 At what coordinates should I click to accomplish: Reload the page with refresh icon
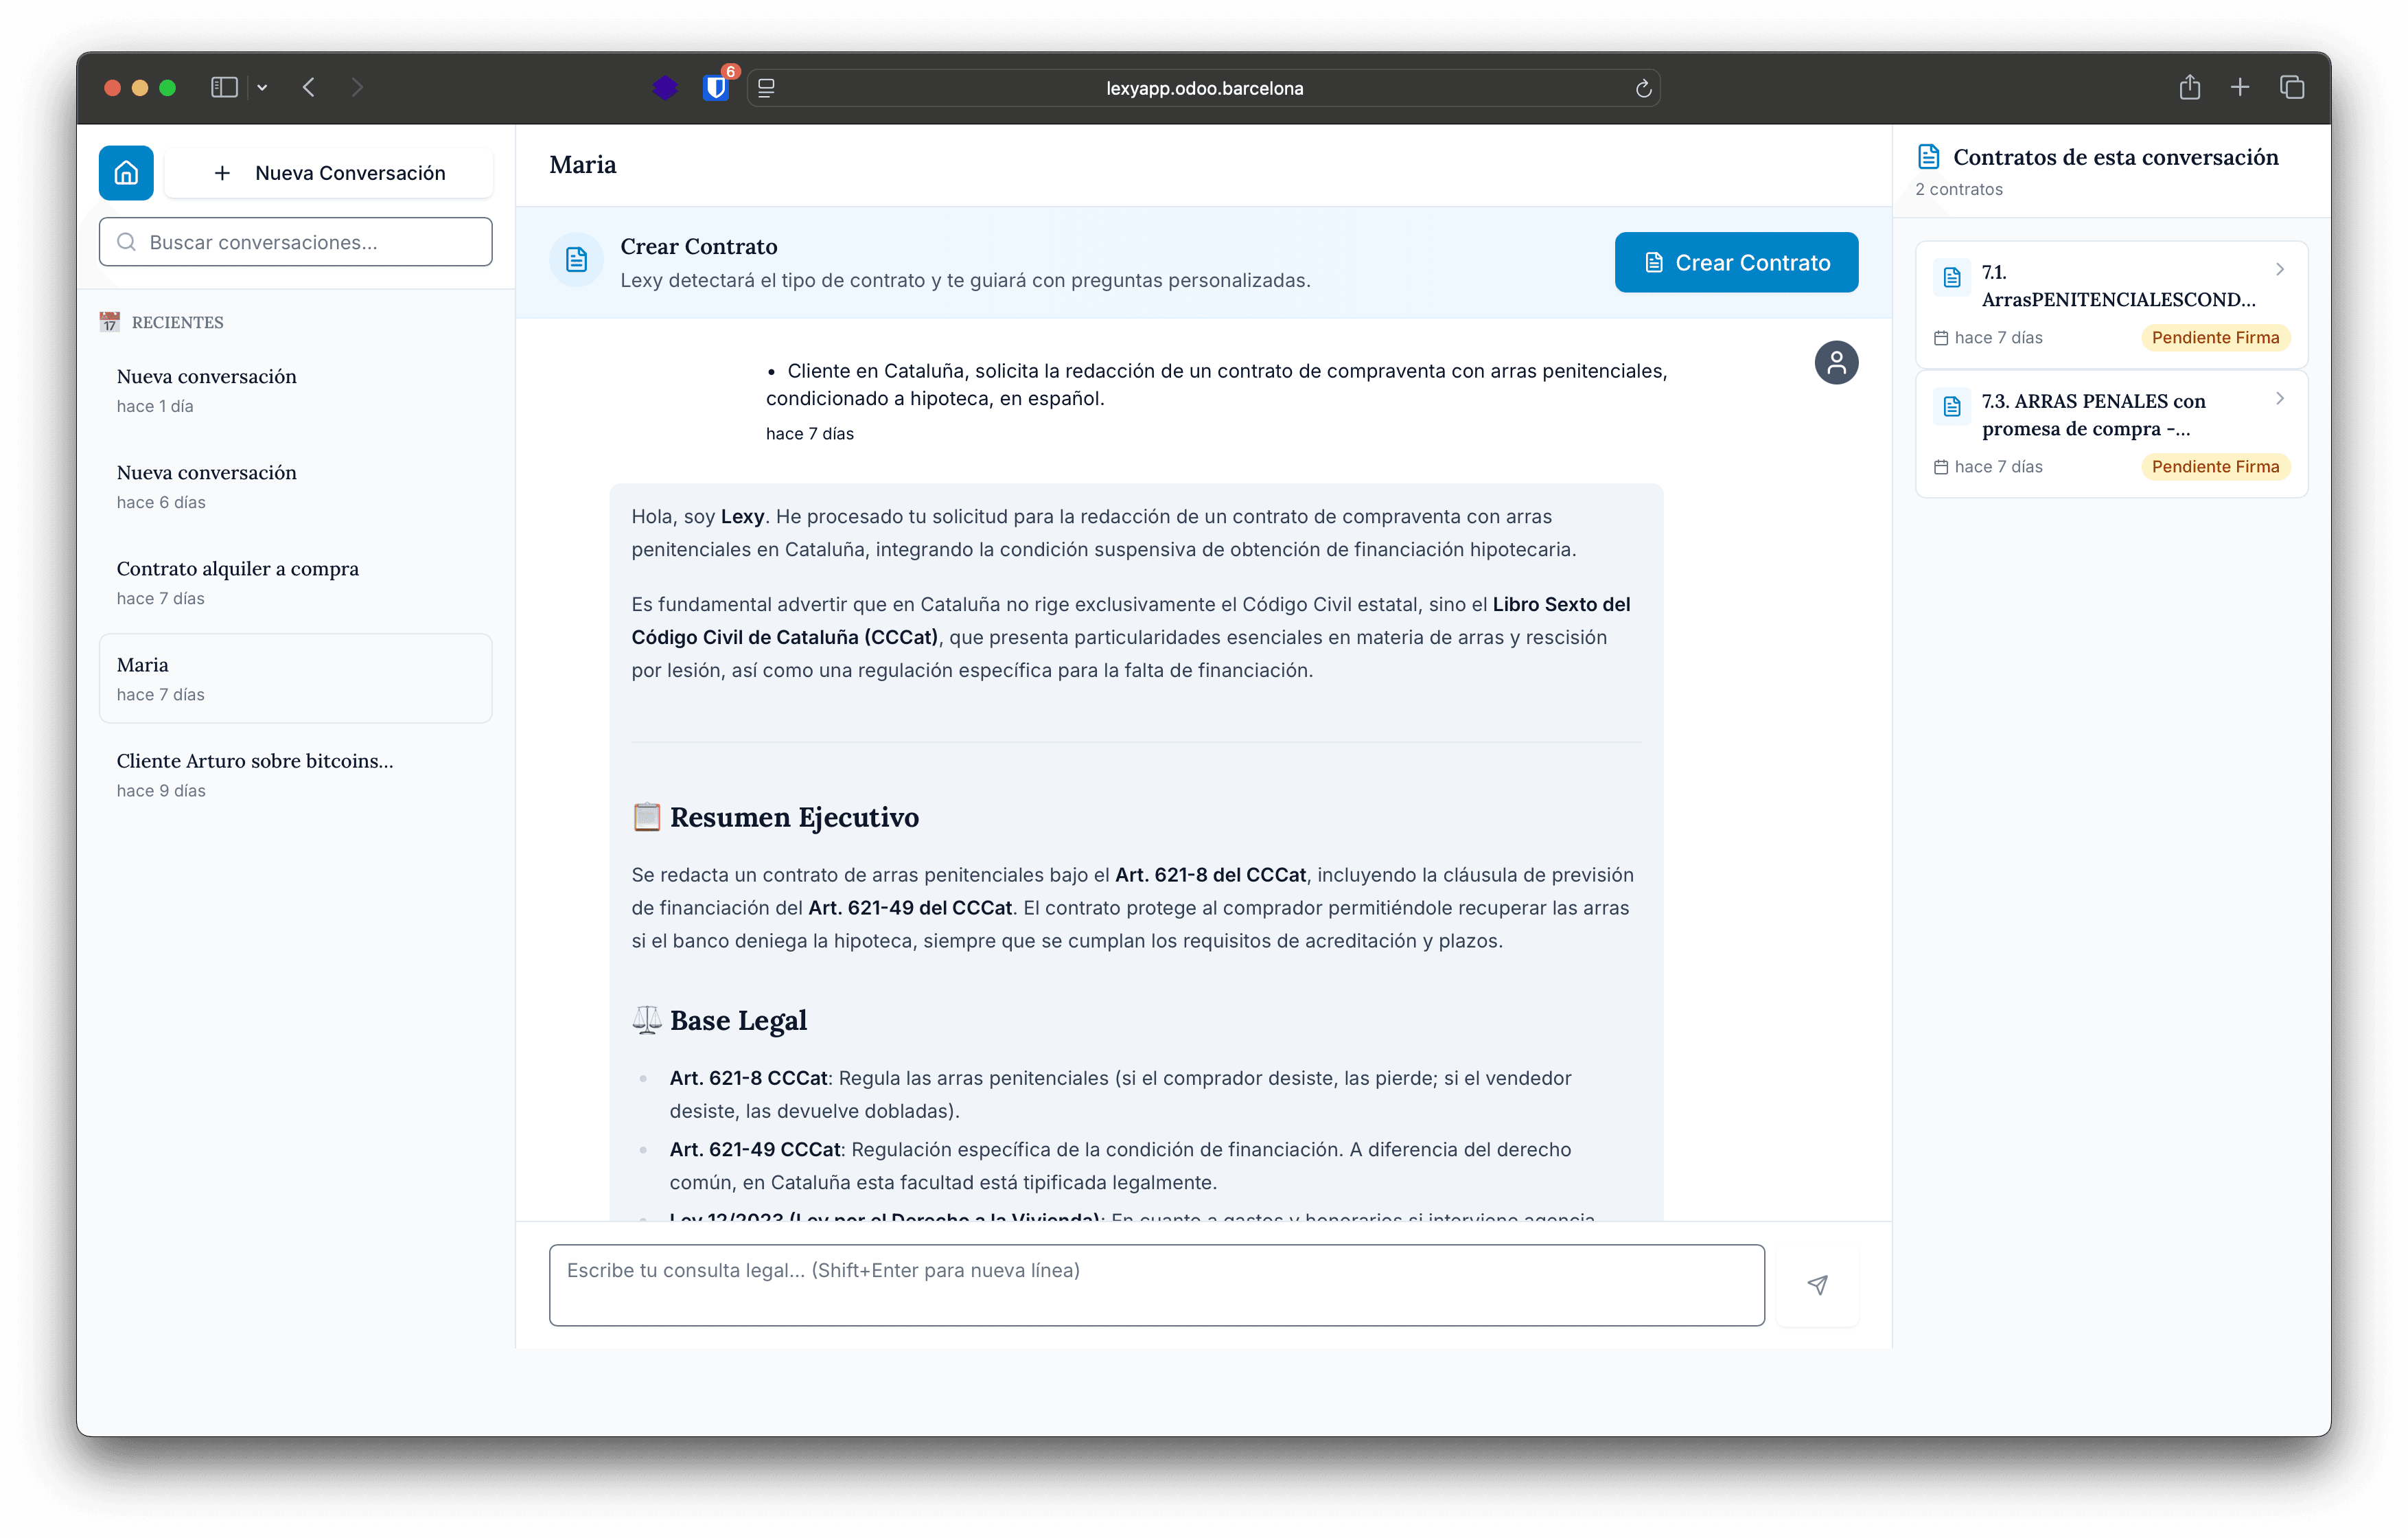[1643, 89]
